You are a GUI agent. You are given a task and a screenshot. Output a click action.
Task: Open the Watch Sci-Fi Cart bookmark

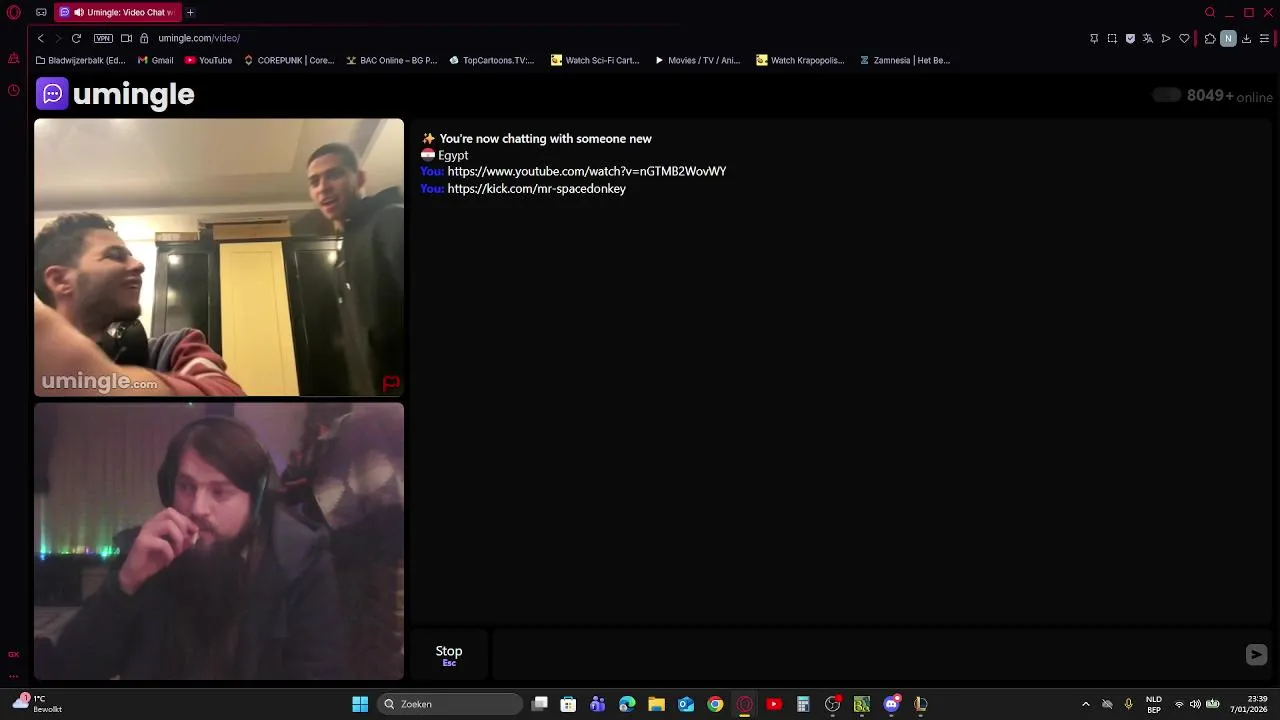pyautogui.click(x=595, y=60)
